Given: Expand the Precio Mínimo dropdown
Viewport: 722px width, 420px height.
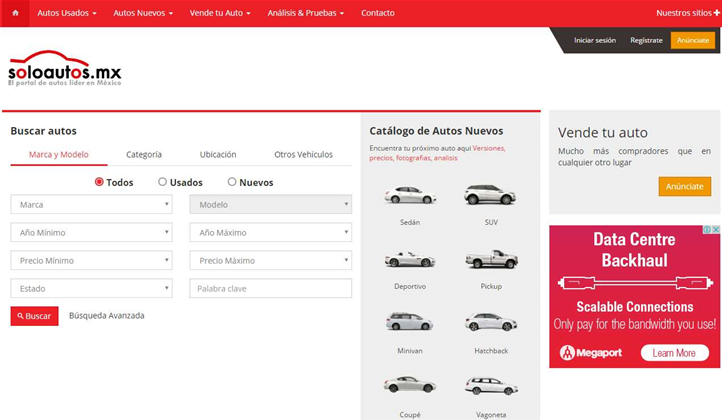Looking at the screenshot, I should (x=91, y=260).
